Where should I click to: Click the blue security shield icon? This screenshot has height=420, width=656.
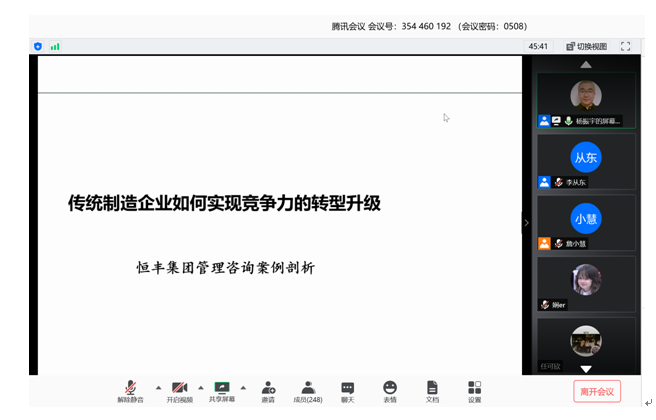click(38, 46)
